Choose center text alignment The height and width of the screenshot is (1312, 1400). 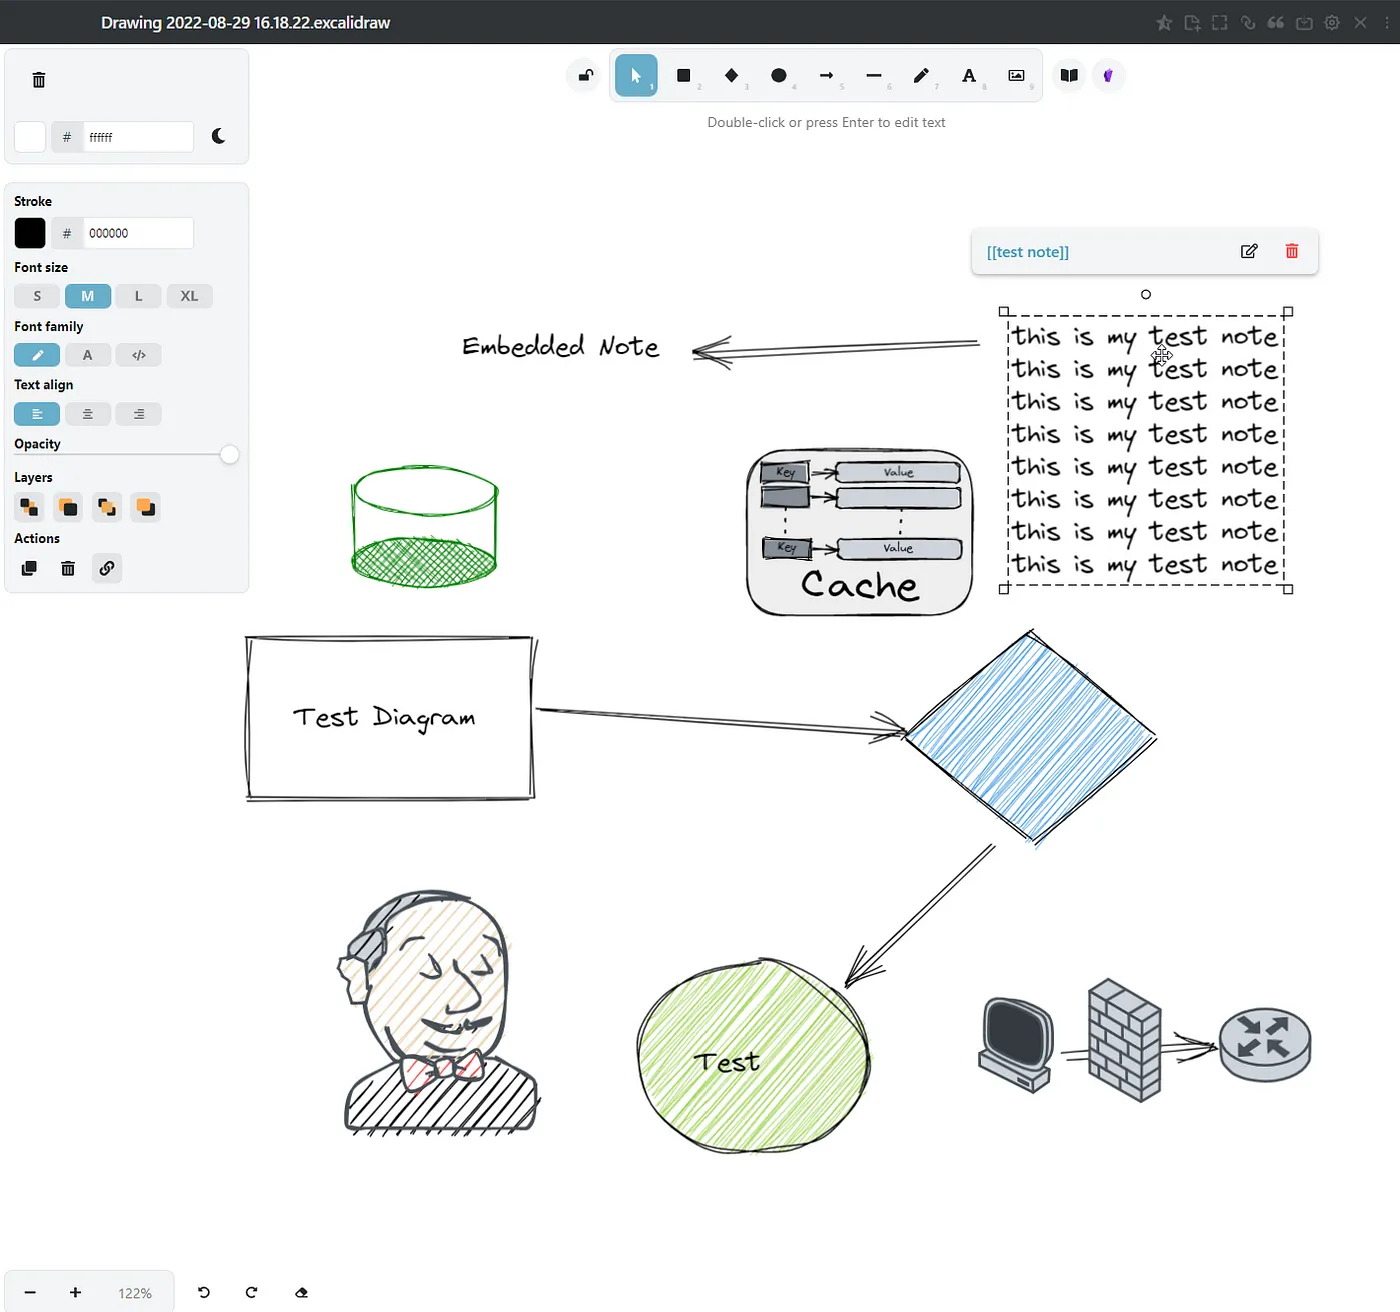tap(88, 414)
